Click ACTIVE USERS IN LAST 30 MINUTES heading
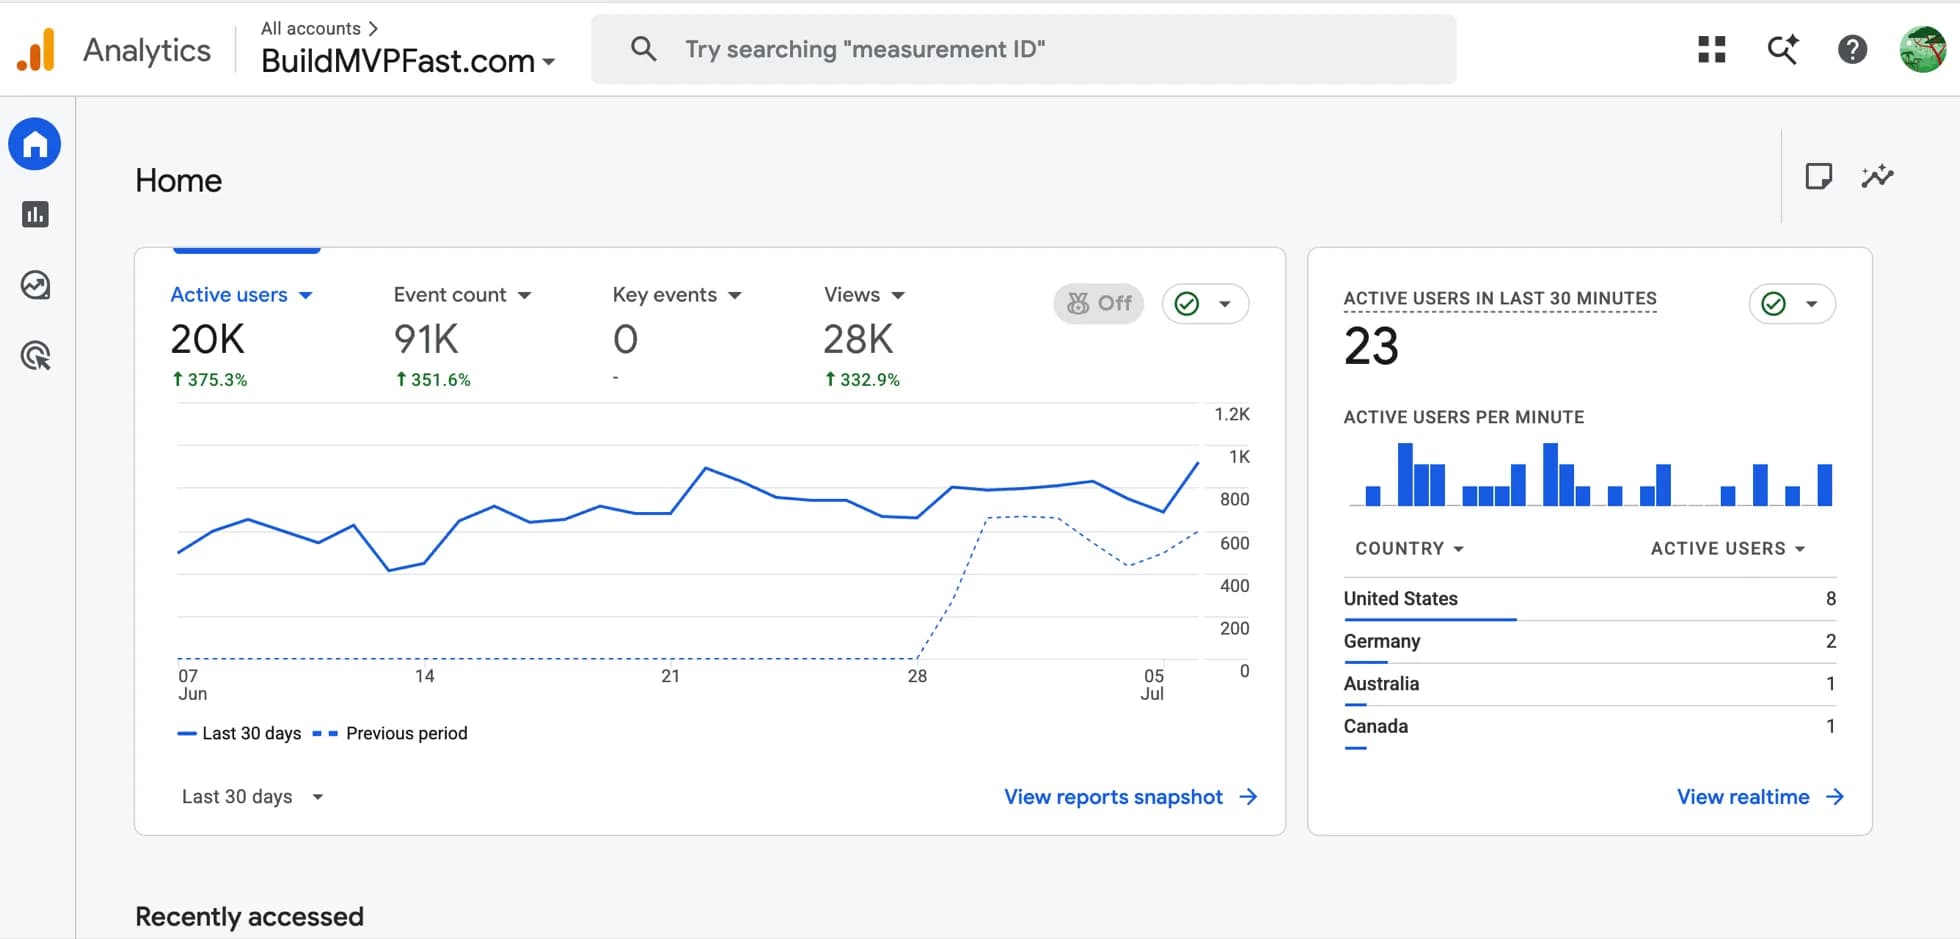Image resolution: width=1960 pixels, height=939 pixels. tap(1500, 298)
